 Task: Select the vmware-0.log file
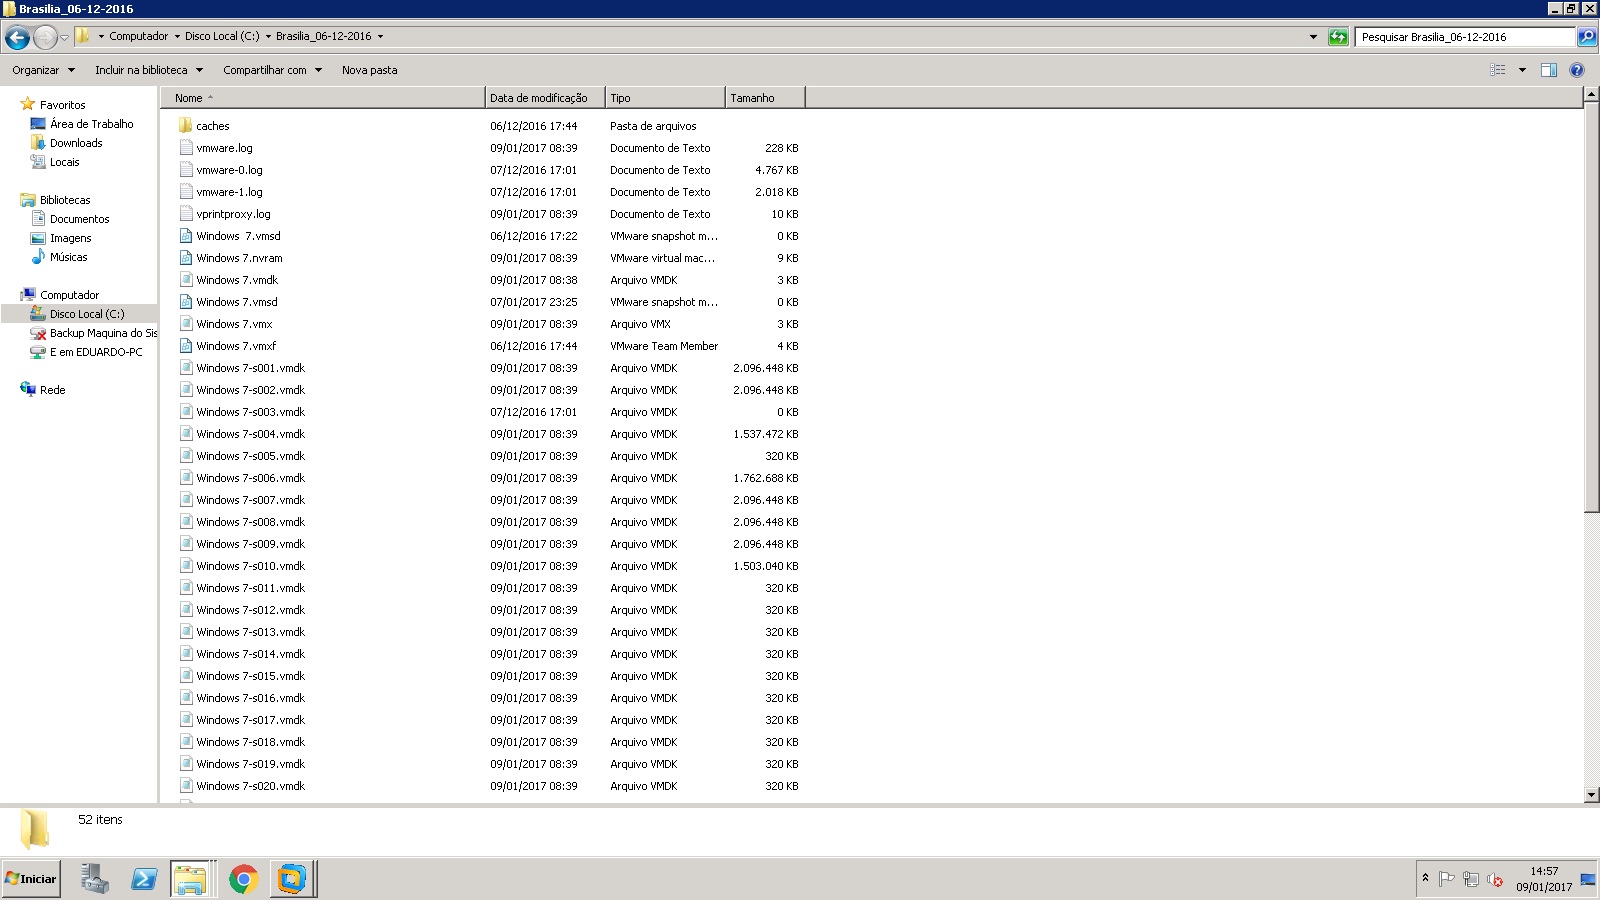229,170
